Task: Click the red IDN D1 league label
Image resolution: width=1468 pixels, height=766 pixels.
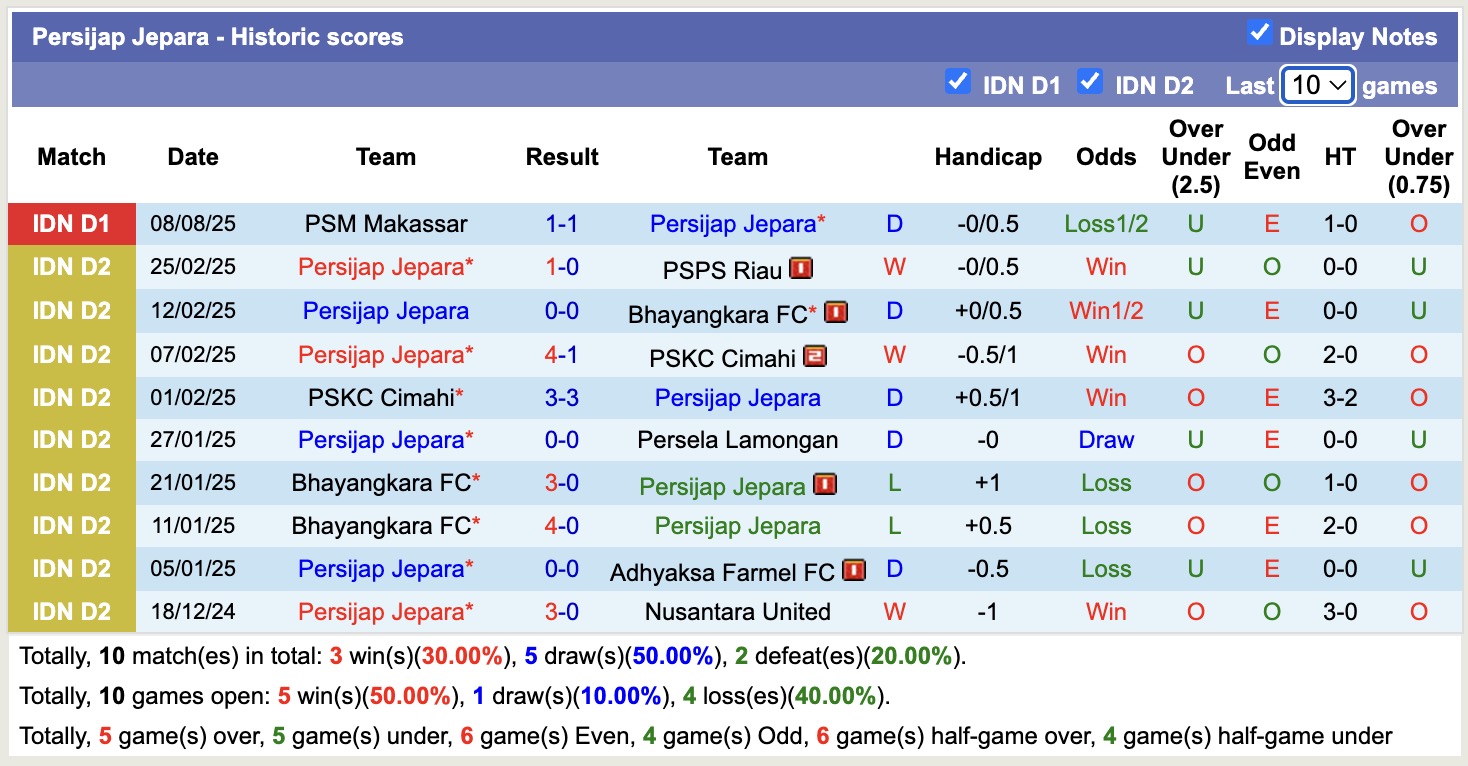Action: coord(71,224)
